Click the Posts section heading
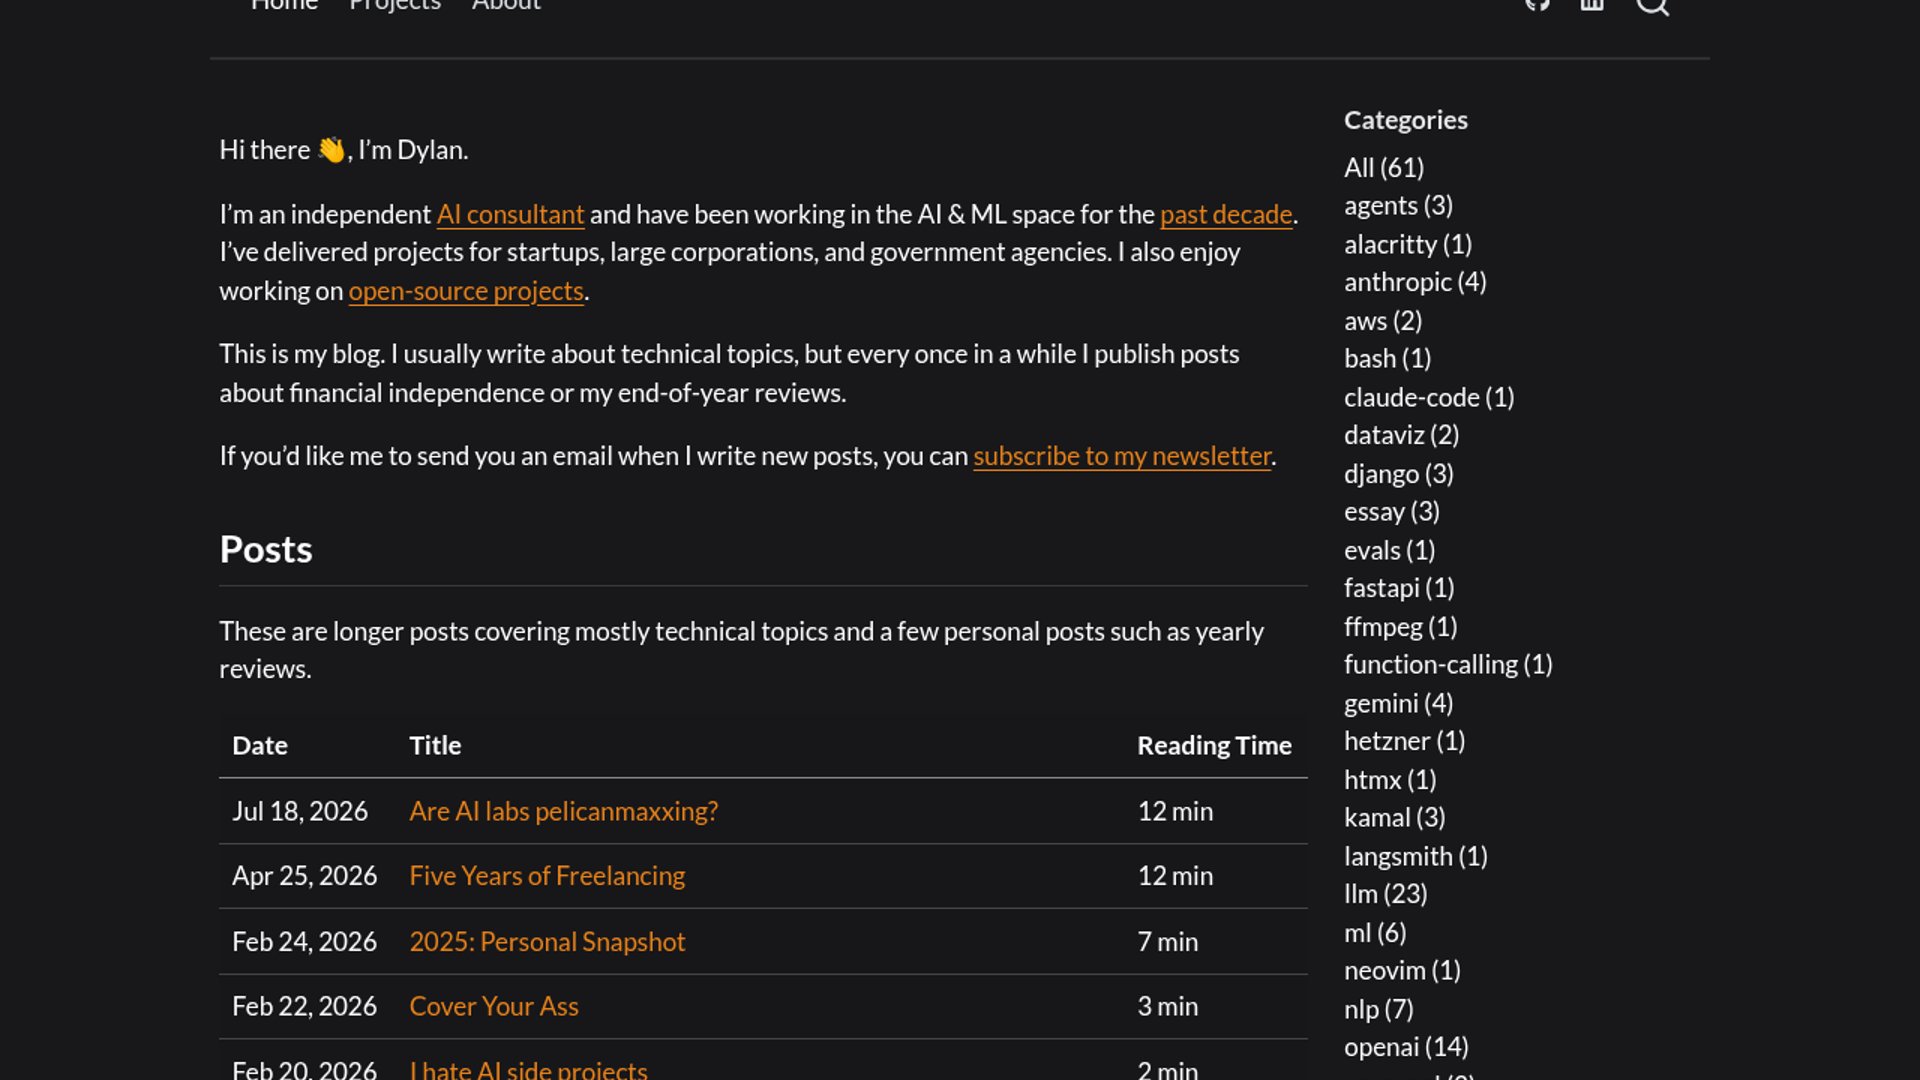1920x1080 pixels. (266, 549)
